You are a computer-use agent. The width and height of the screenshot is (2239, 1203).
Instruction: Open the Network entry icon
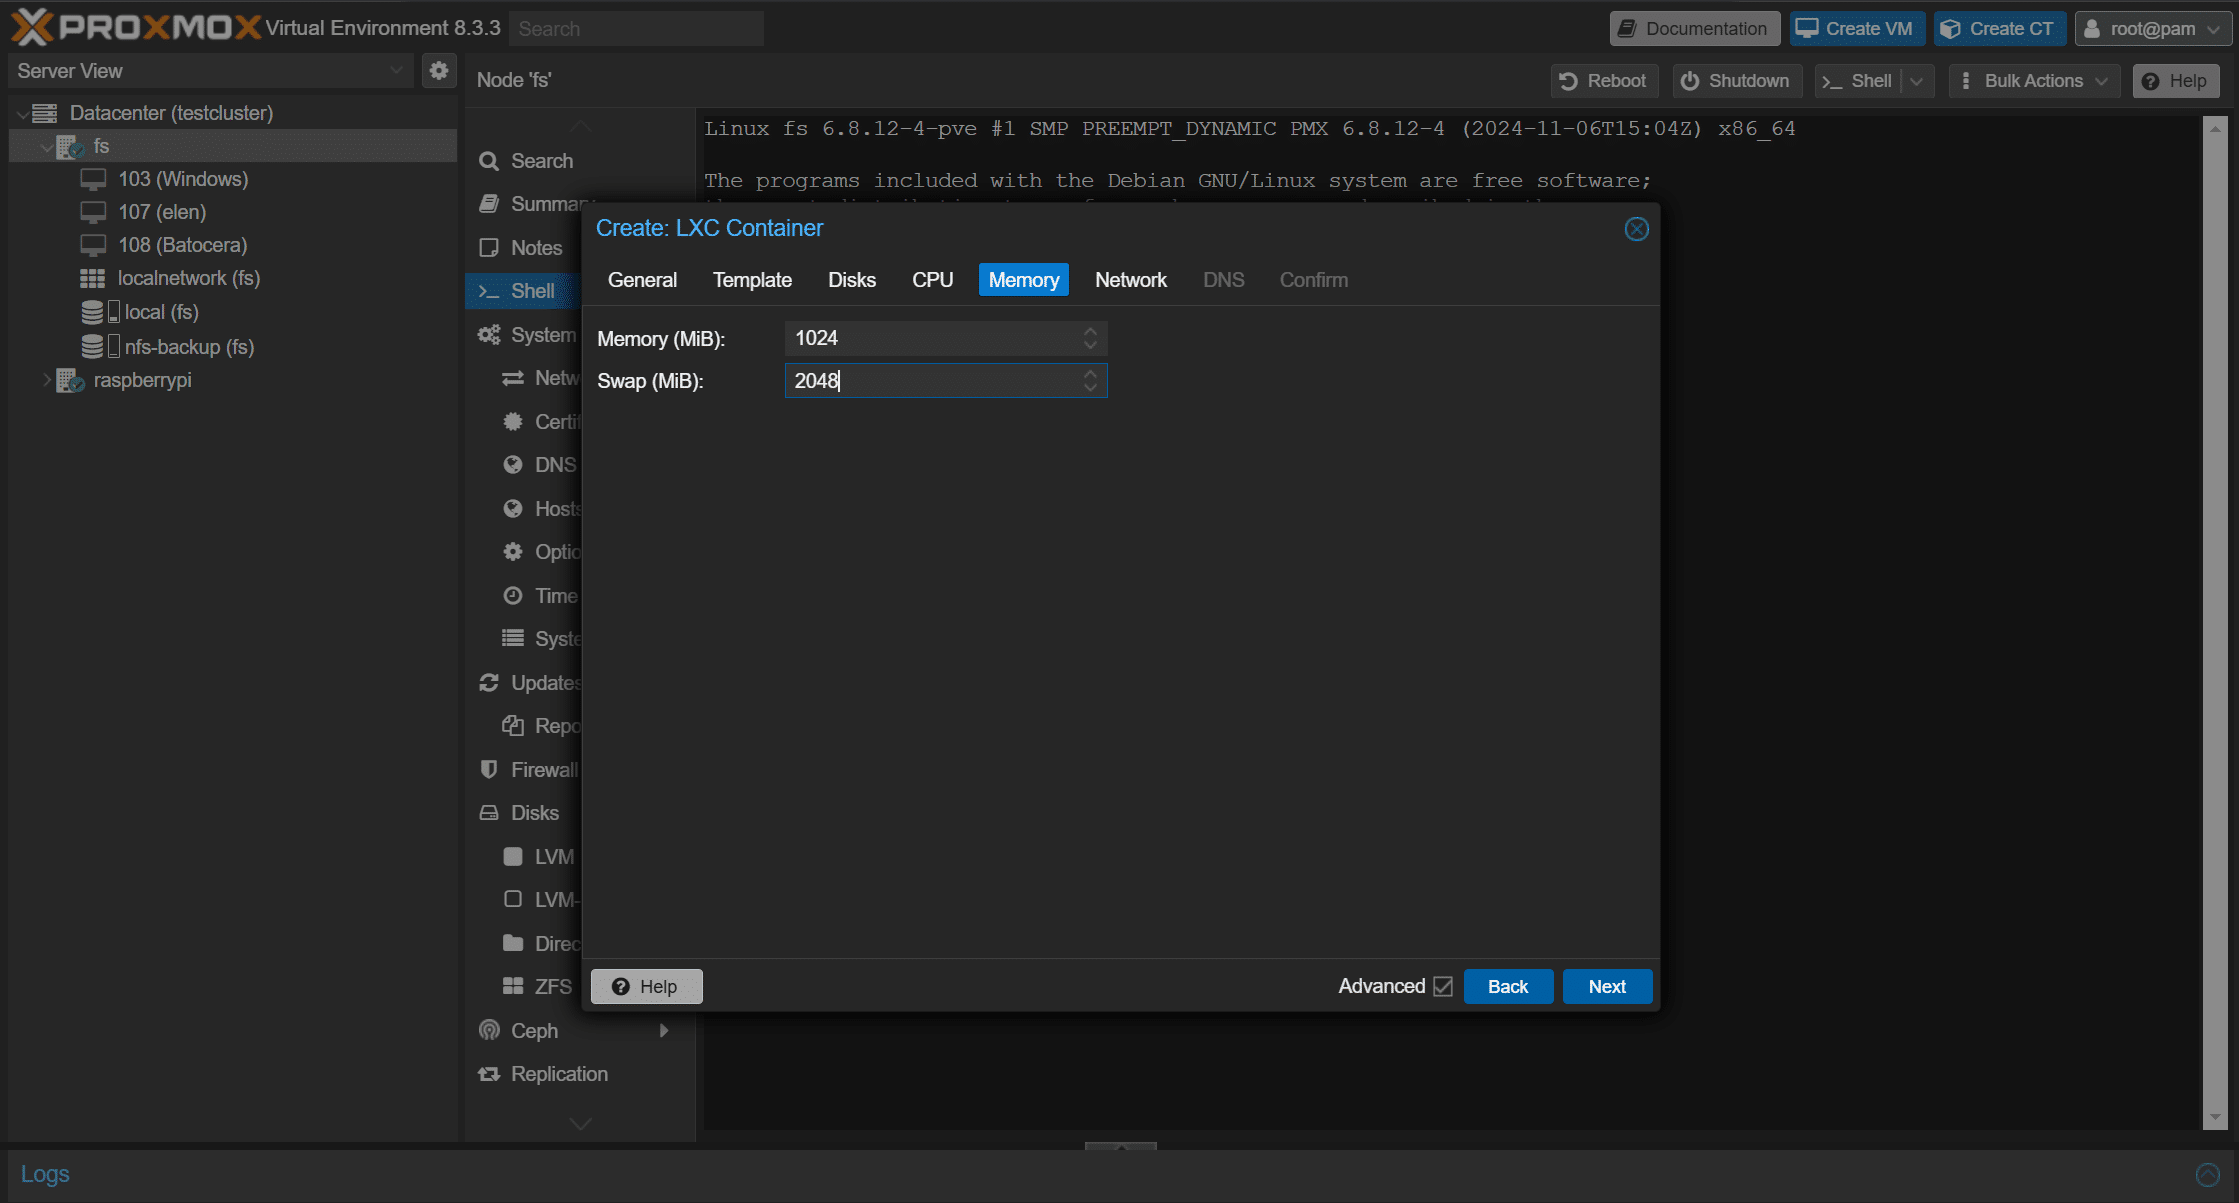click(x=513, y=378)
